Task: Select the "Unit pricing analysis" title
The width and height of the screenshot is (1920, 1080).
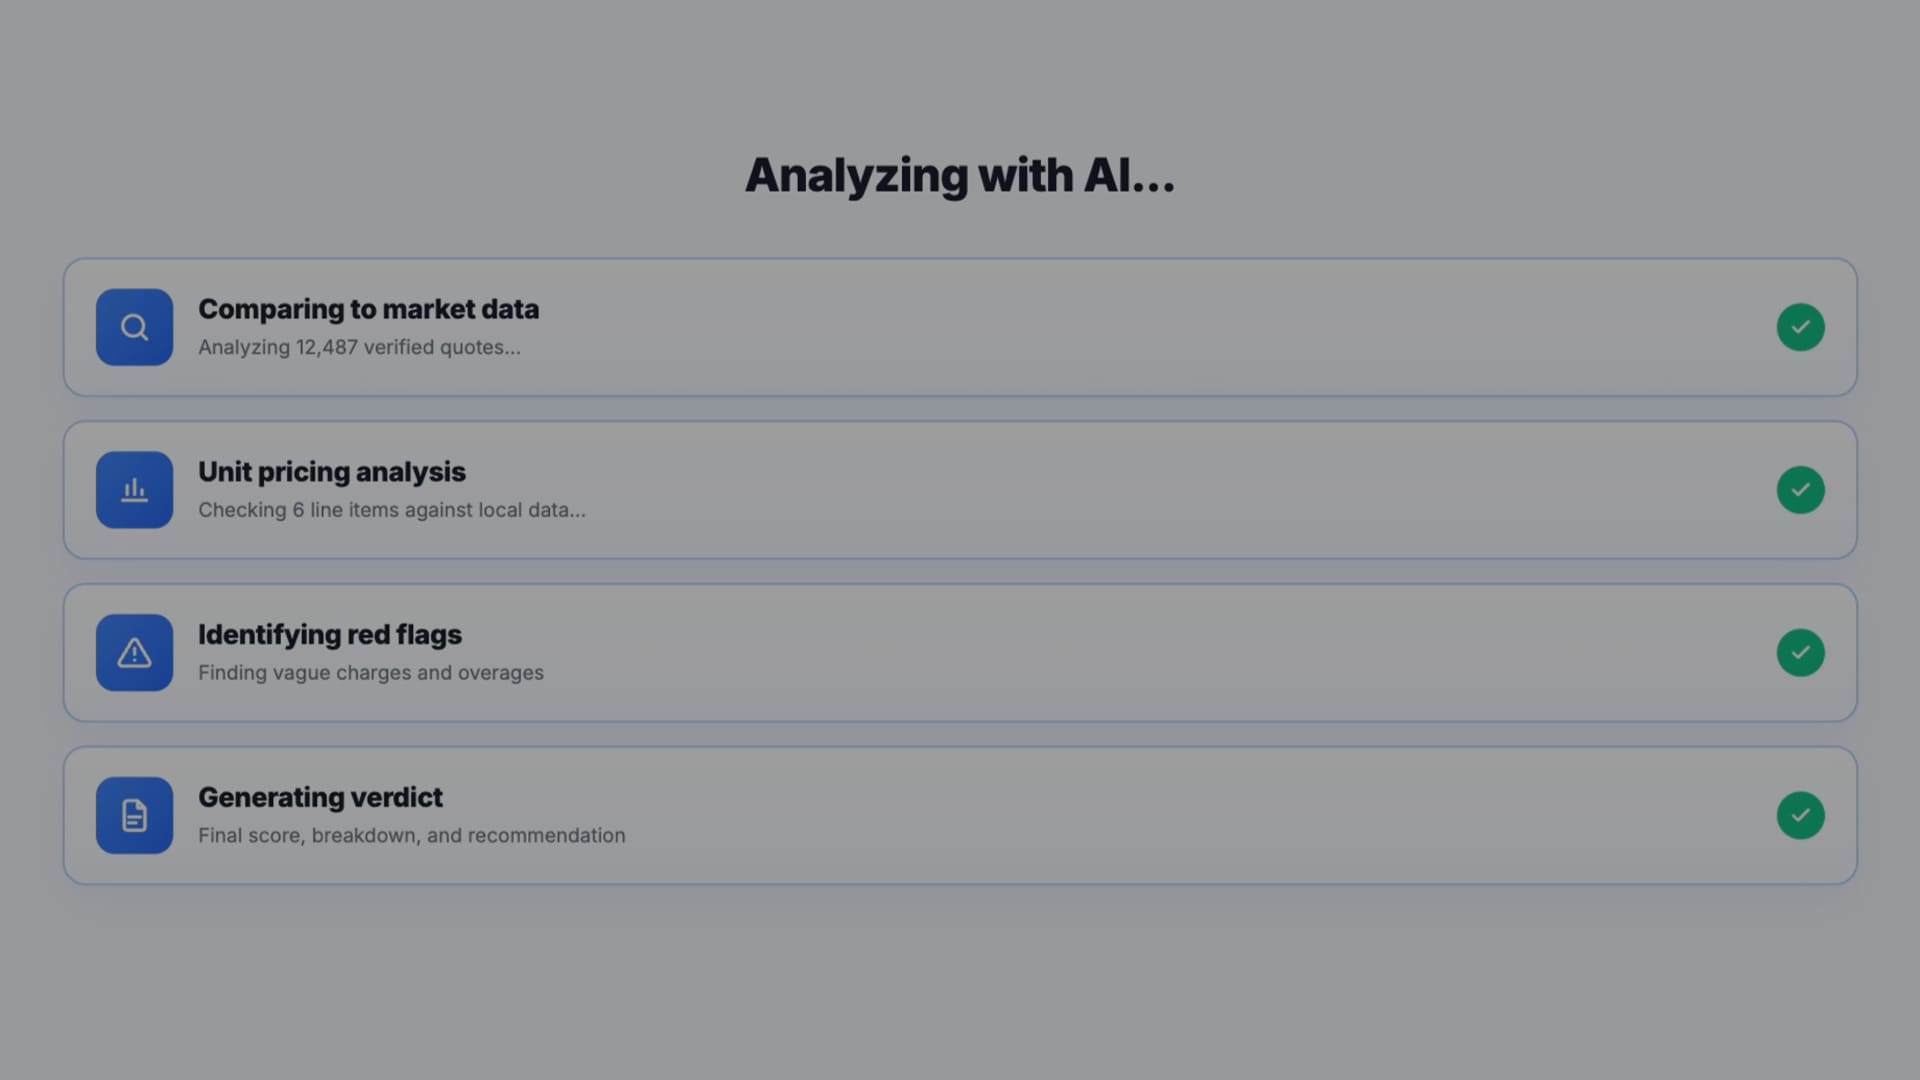Action: 331,472
